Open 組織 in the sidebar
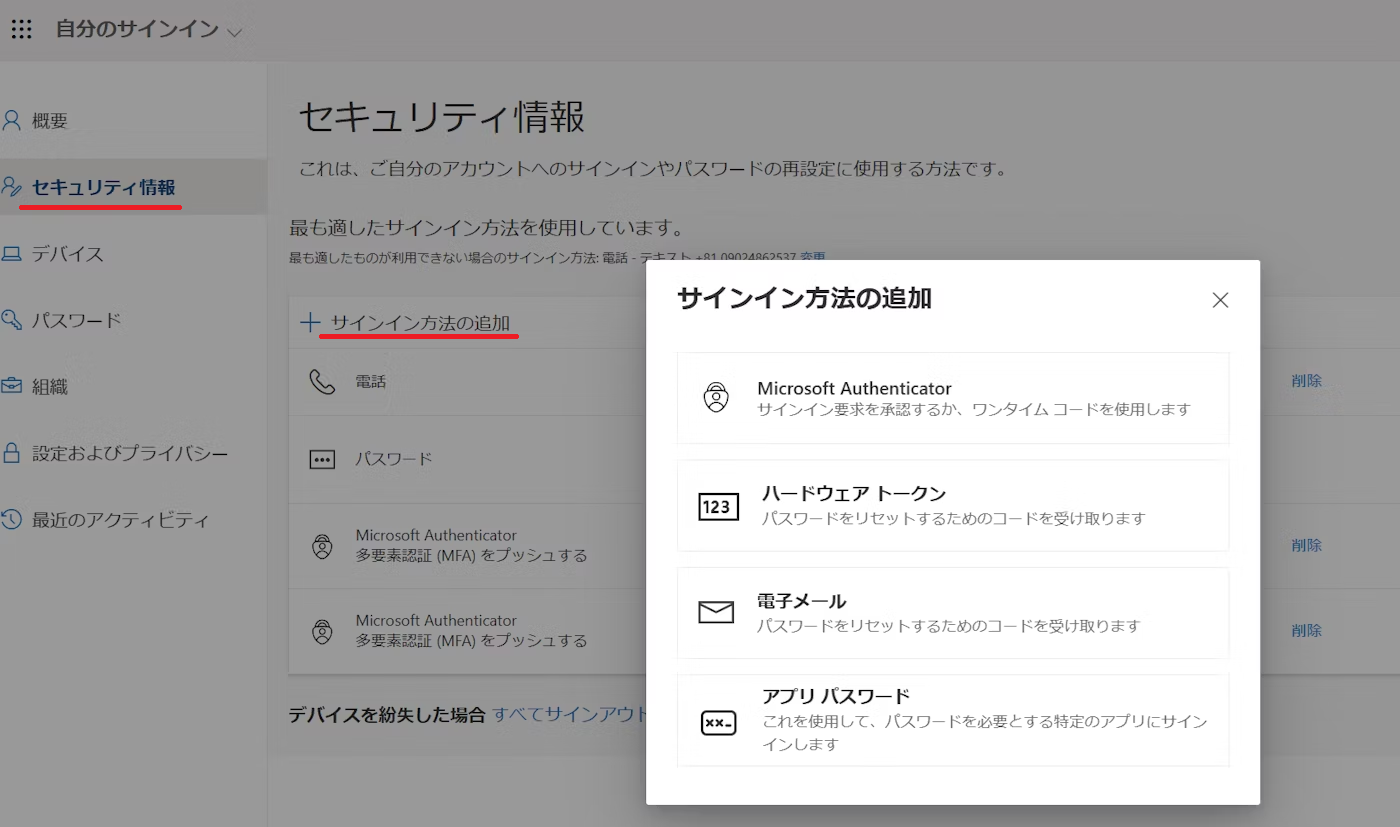 point(50,387)
